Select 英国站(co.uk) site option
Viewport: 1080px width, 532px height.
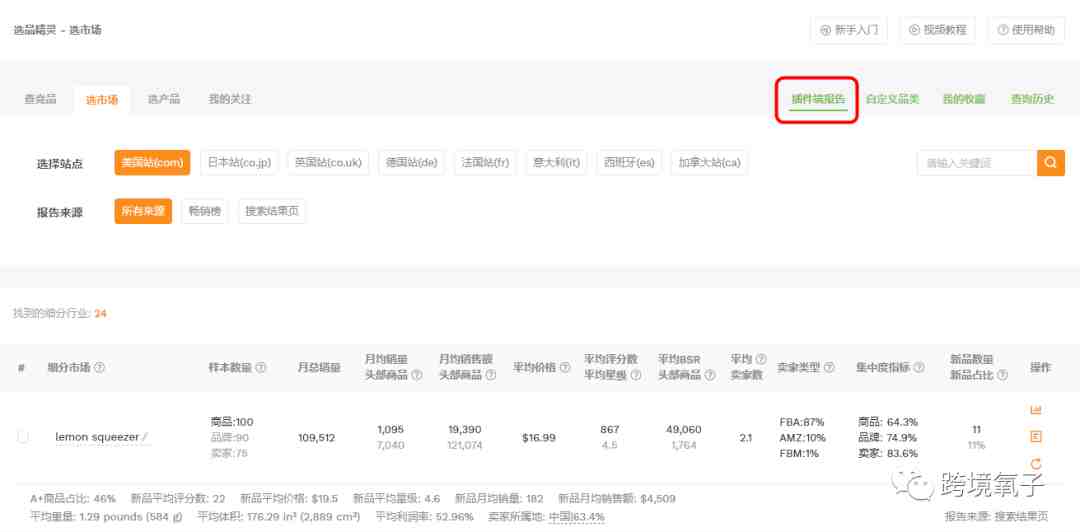[329, 163]
